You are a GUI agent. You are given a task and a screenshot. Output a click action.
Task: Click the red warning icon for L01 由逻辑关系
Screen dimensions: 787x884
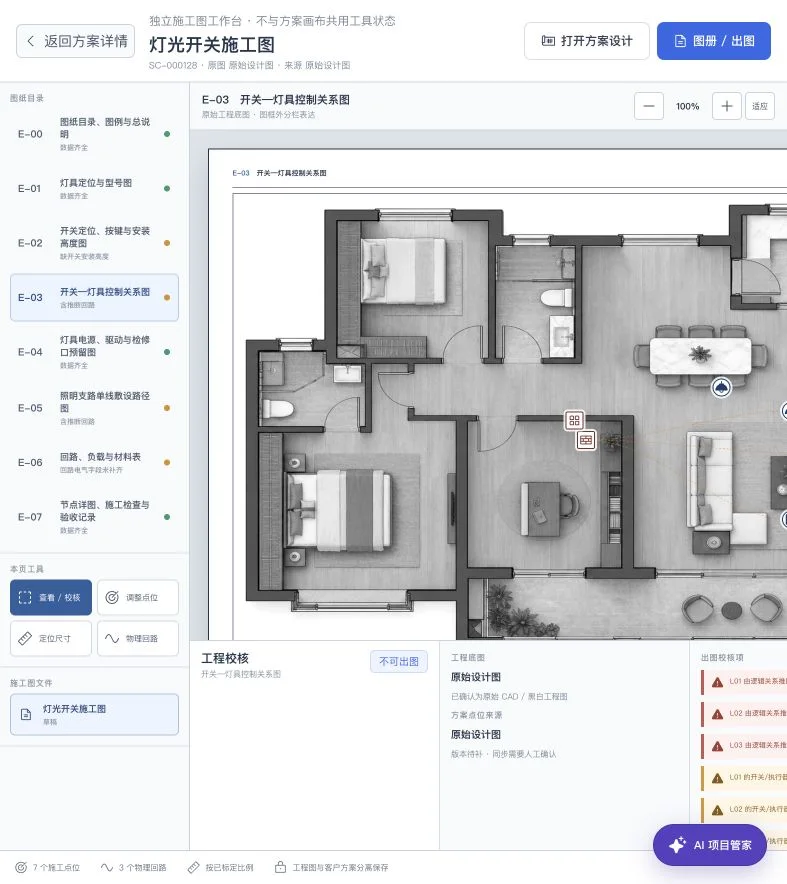[717, 682]
